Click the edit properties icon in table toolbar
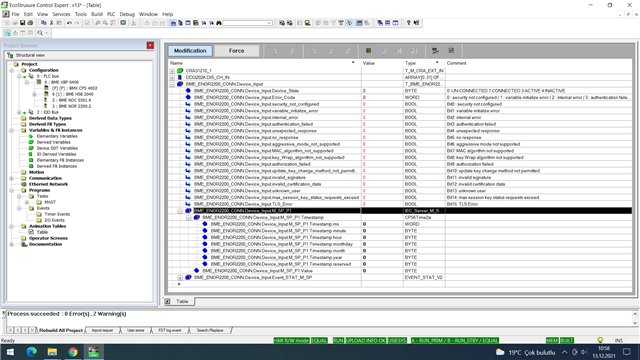Screen dimensions: 640x360 tap(435, 51)
